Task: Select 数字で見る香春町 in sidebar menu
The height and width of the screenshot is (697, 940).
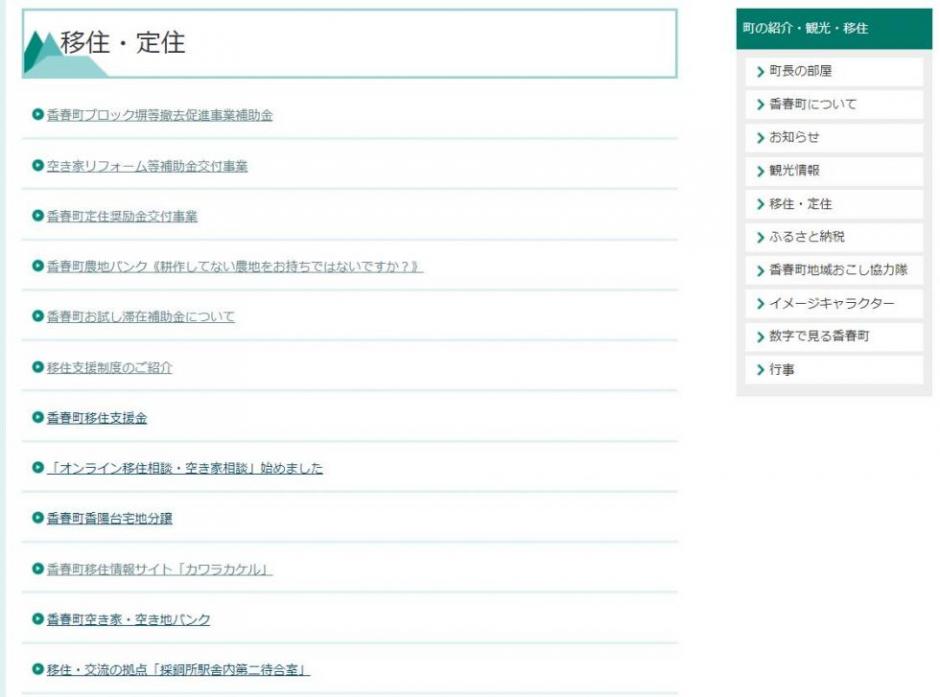Action: coord(834,337)
